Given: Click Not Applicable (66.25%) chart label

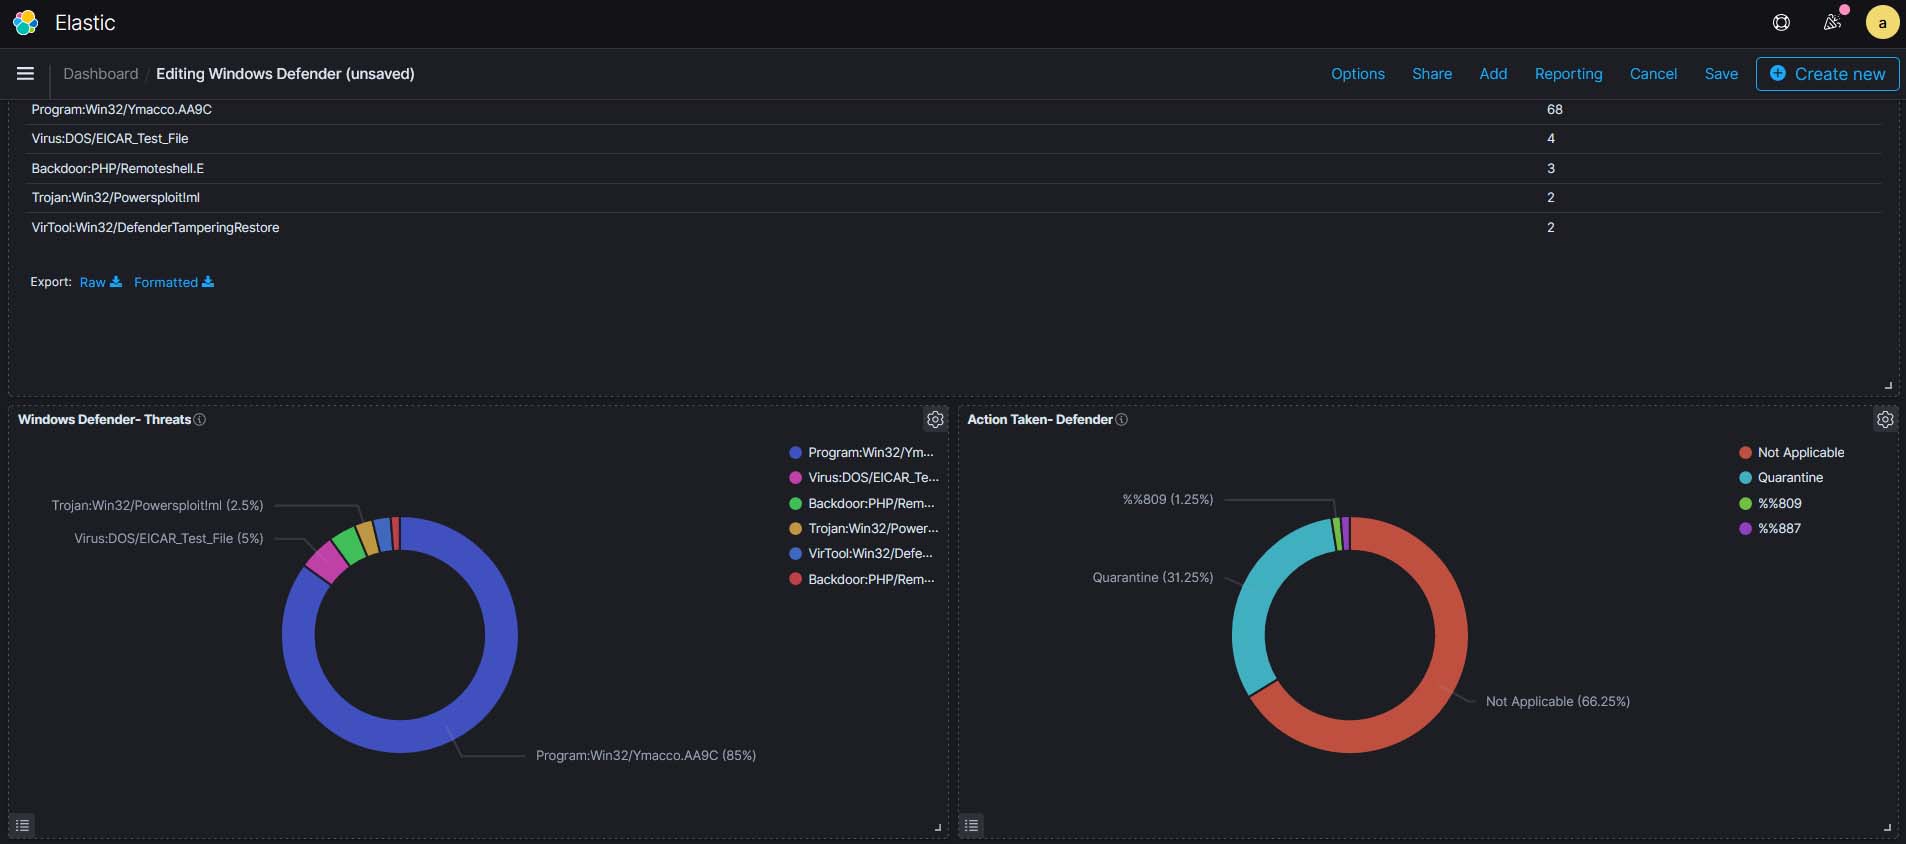Looking at the screenshot, I should (1558, 702).
